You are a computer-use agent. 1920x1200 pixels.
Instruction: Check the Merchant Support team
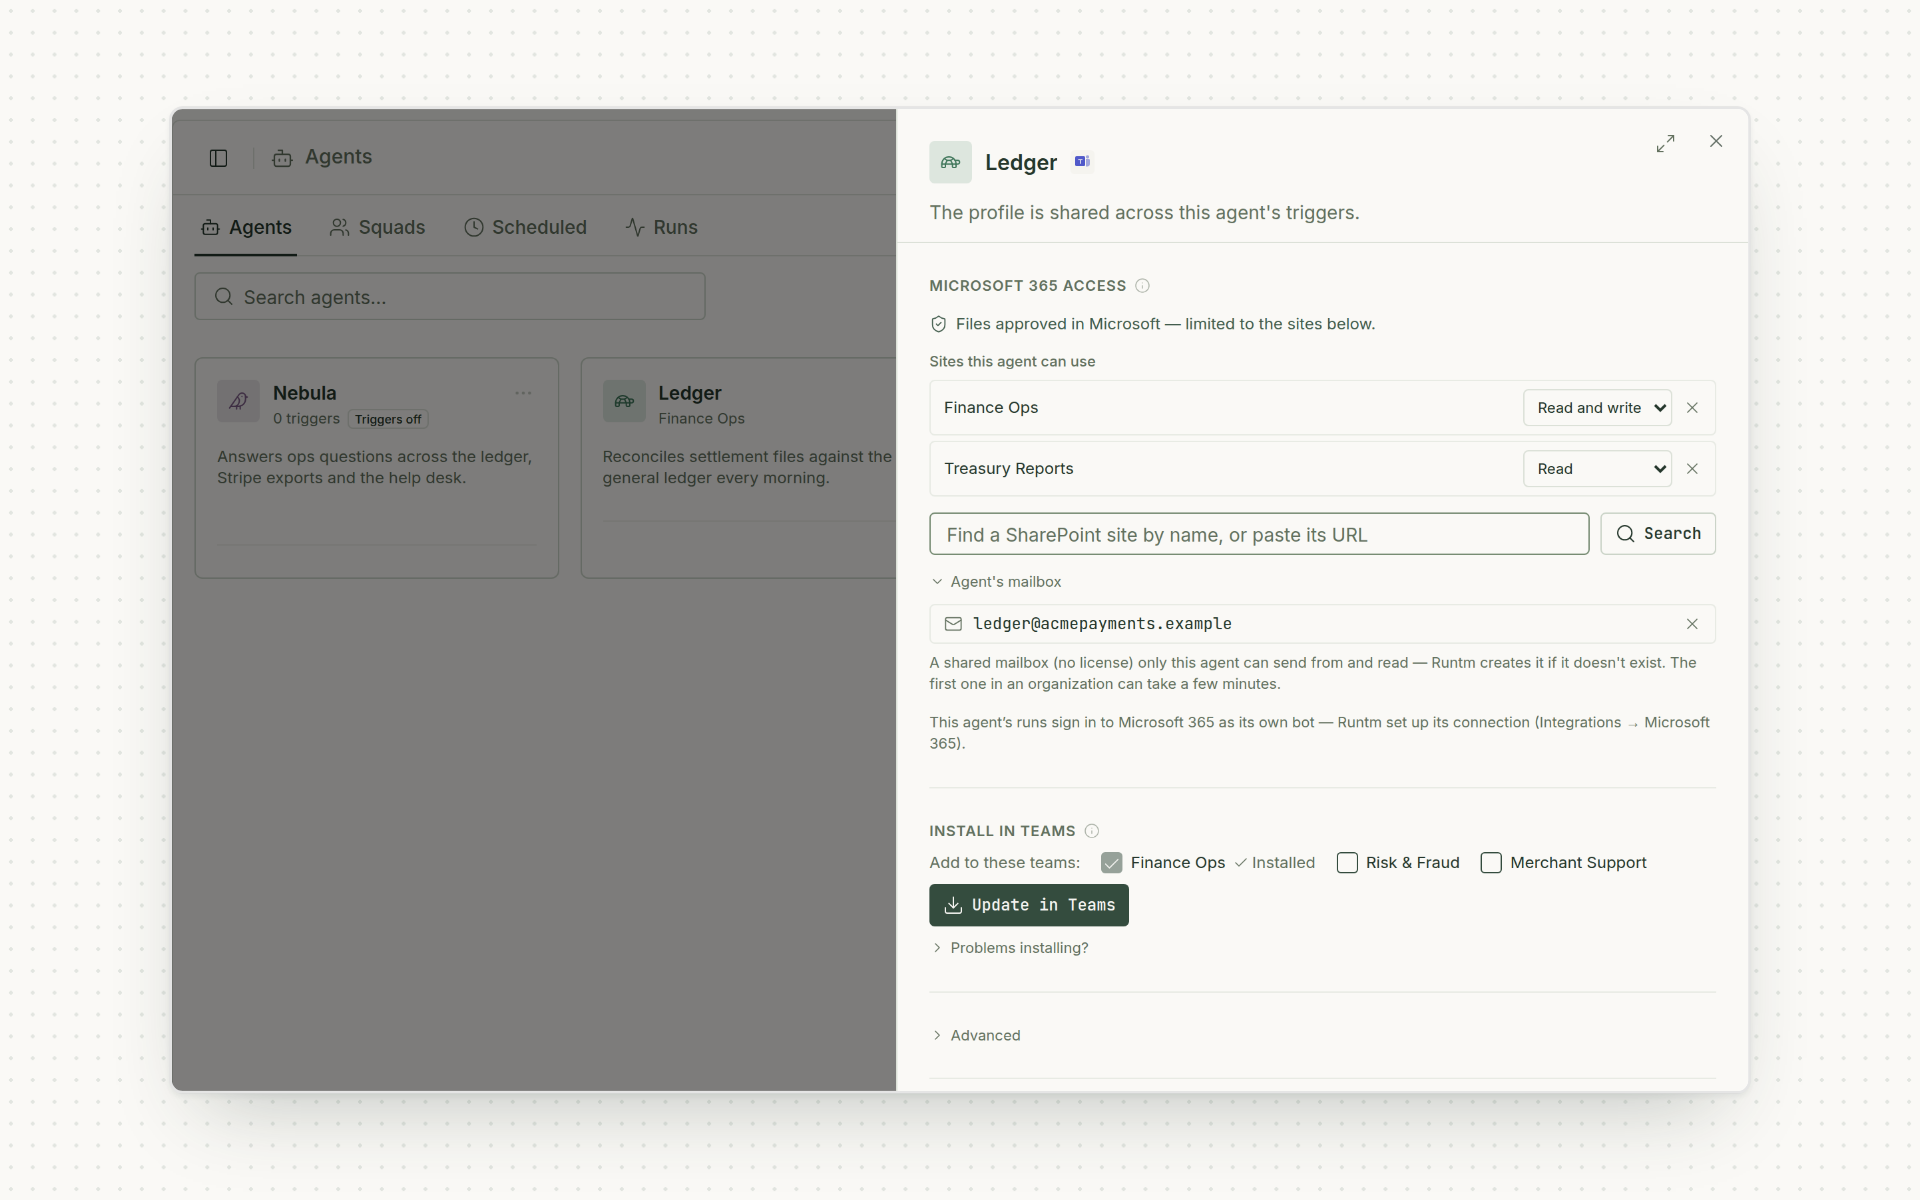point(1491,863)
